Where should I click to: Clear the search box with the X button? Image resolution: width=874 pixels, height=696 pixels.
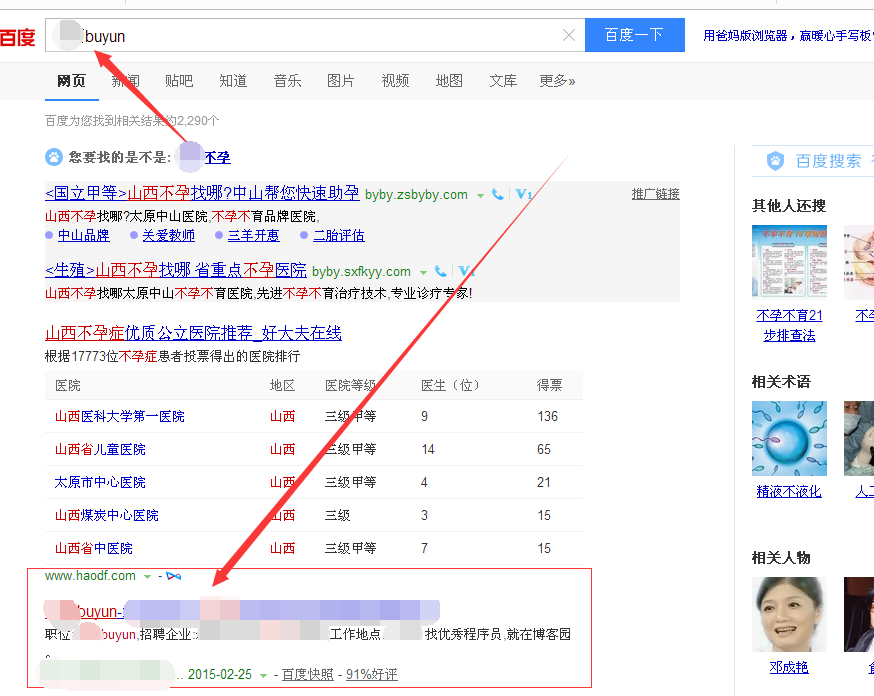tap(569, 34)
